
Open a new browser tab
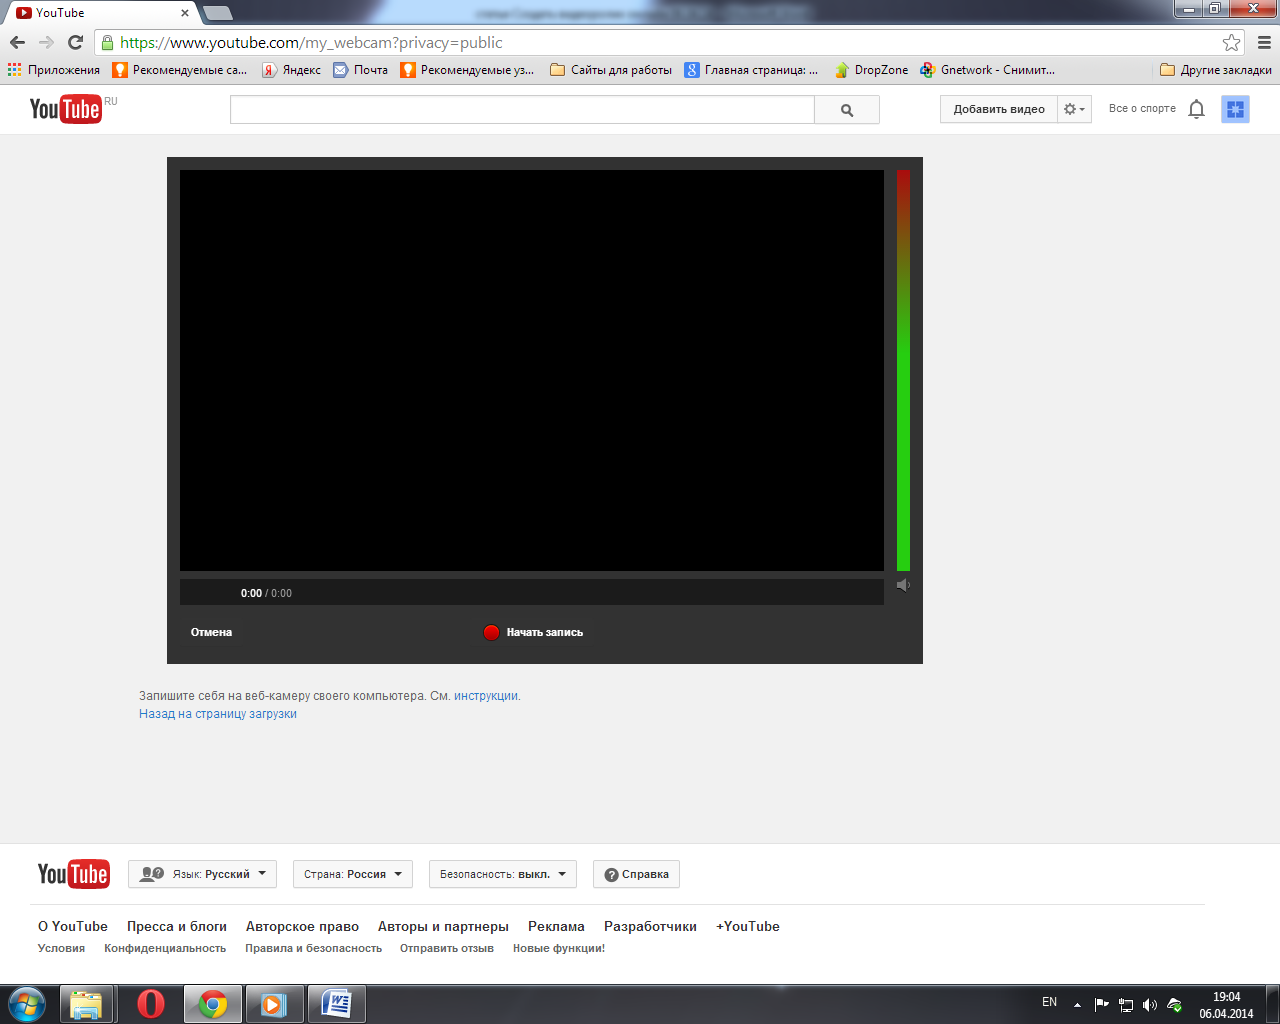click(217, 13)
